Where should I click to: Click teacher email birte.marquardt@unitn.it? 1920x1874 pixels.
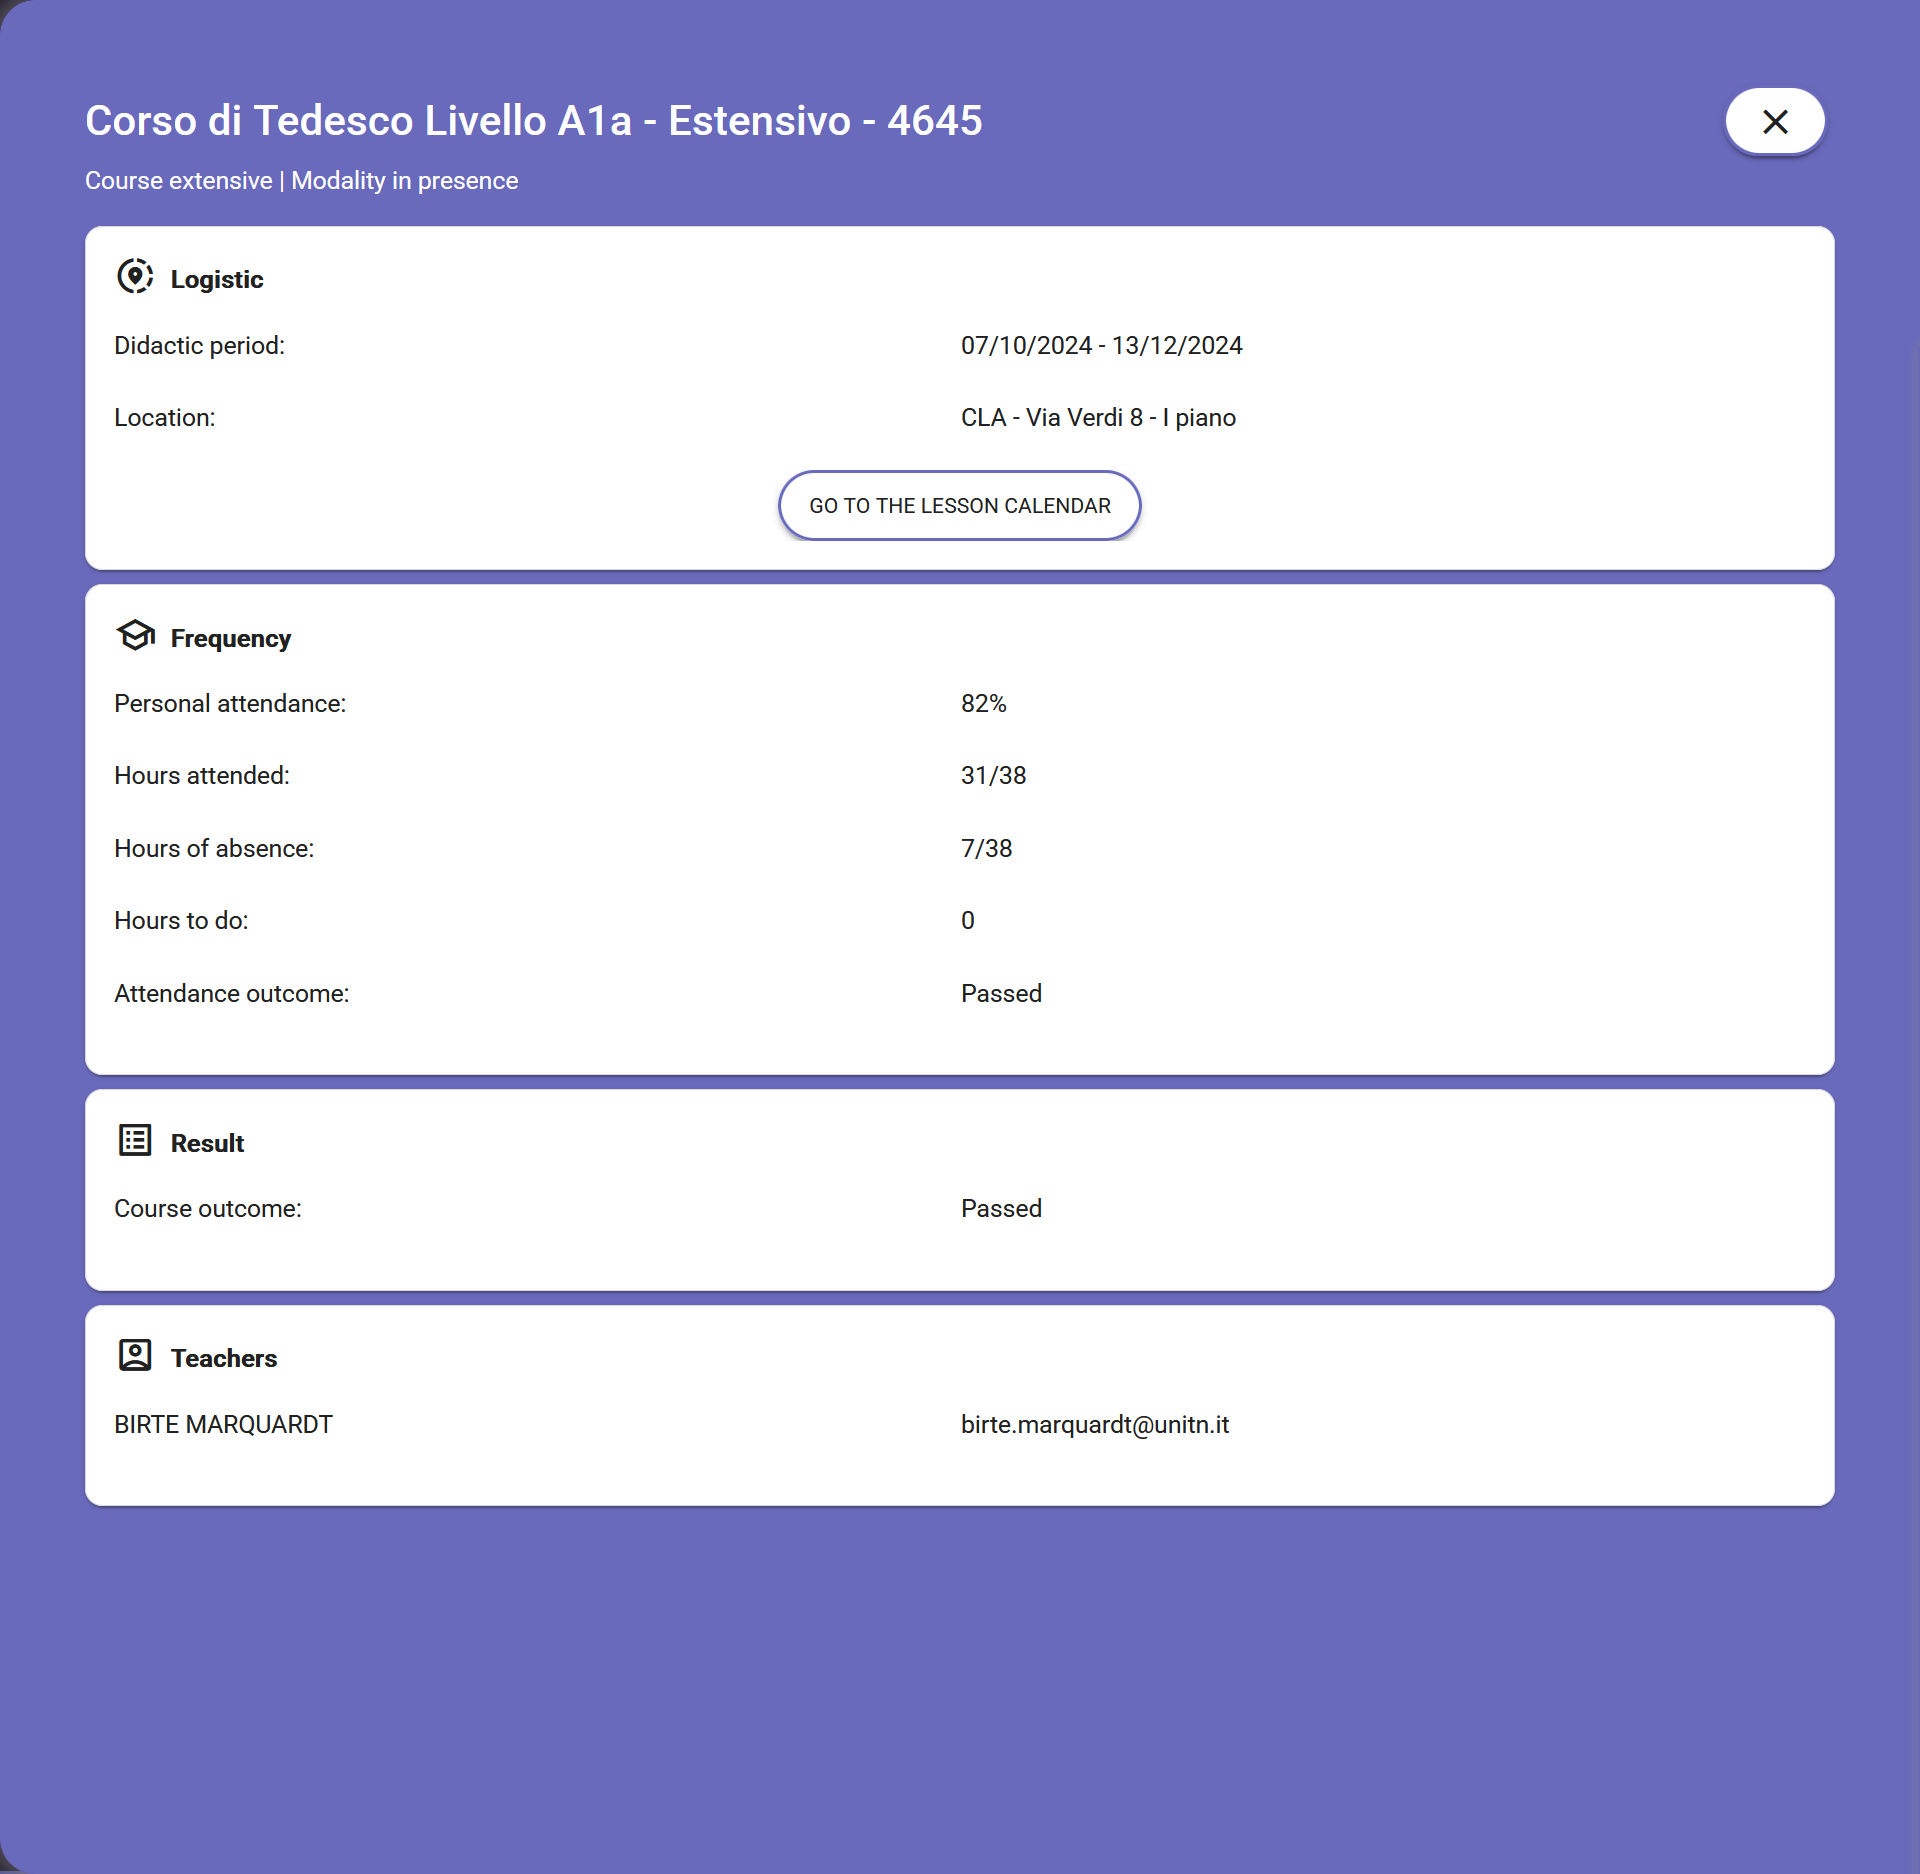(x=1094, y=1424)
